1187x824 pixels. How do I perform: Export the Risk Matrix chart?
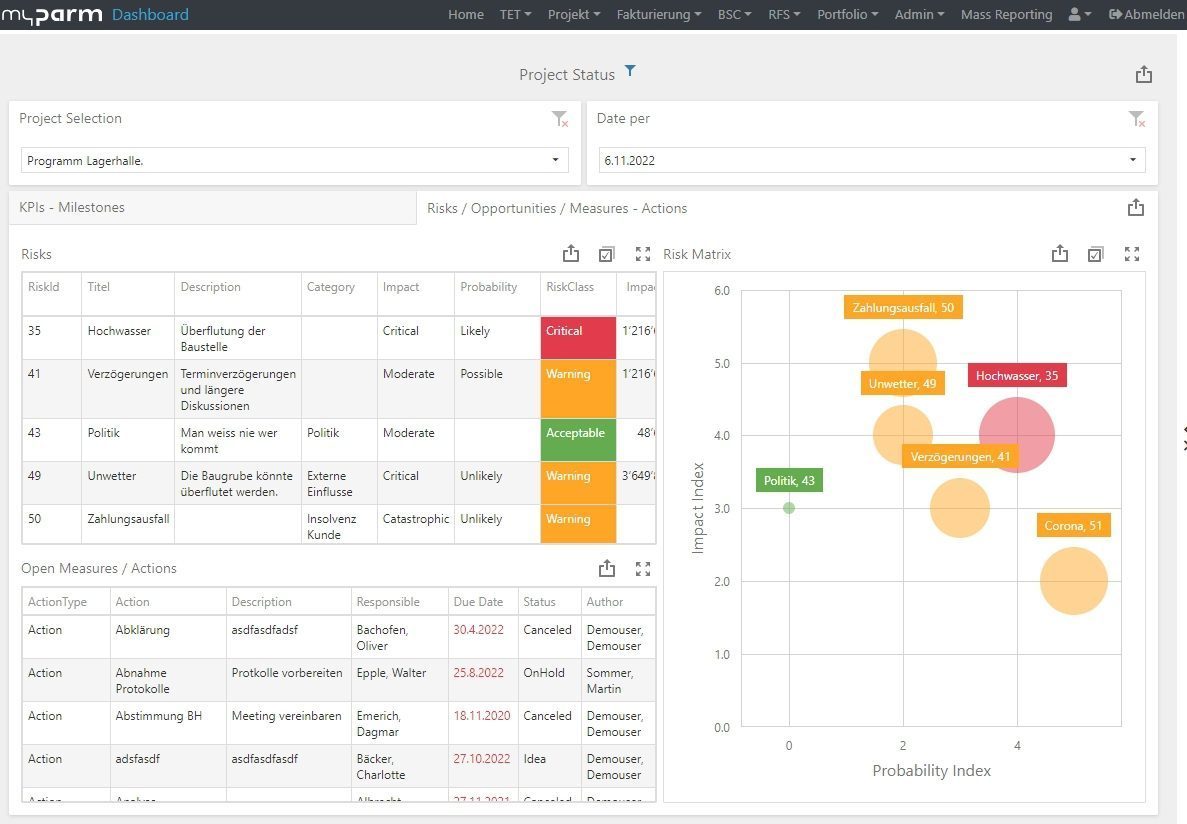tap(1060, 254)
